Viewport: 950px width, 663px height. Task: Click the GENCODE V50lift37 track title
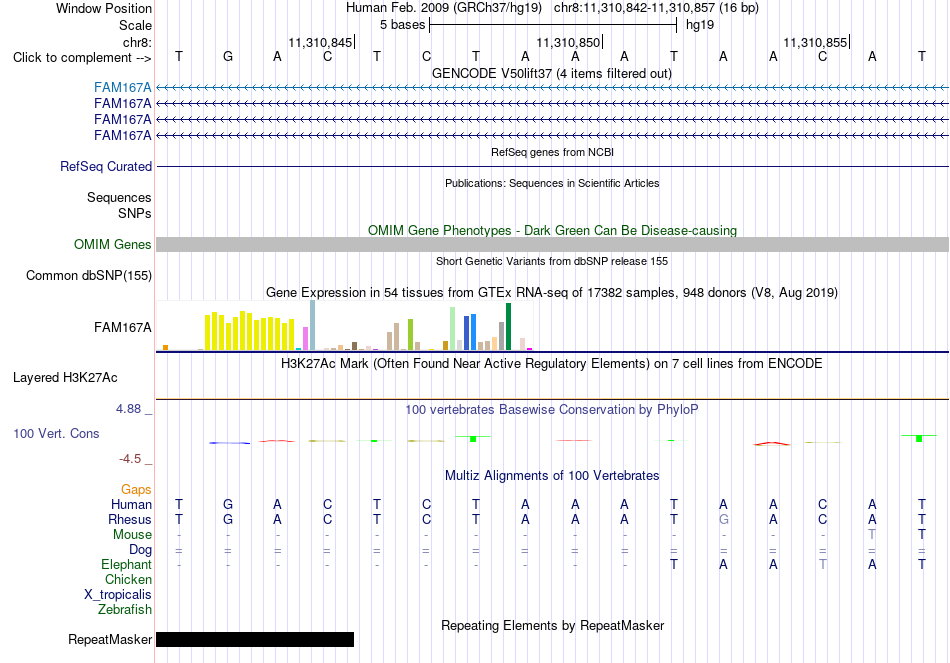pos(551,73)
